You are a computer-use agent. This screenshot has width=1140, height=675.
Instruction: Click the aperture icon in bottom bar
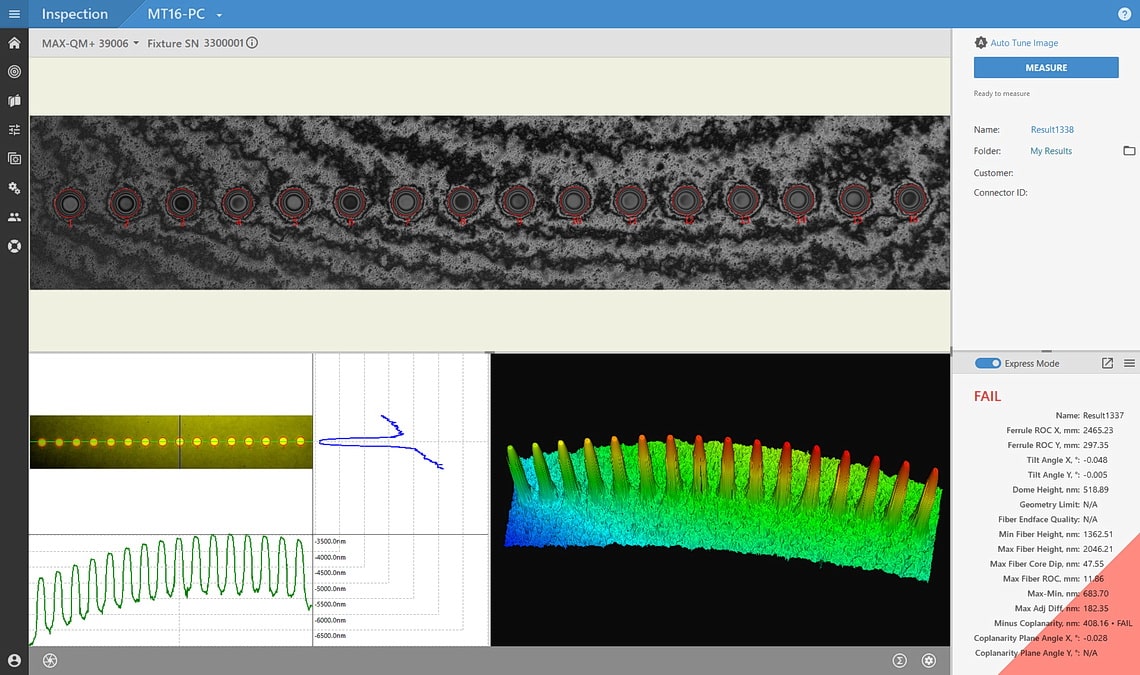pyautogui.click(x=50, y=660)
